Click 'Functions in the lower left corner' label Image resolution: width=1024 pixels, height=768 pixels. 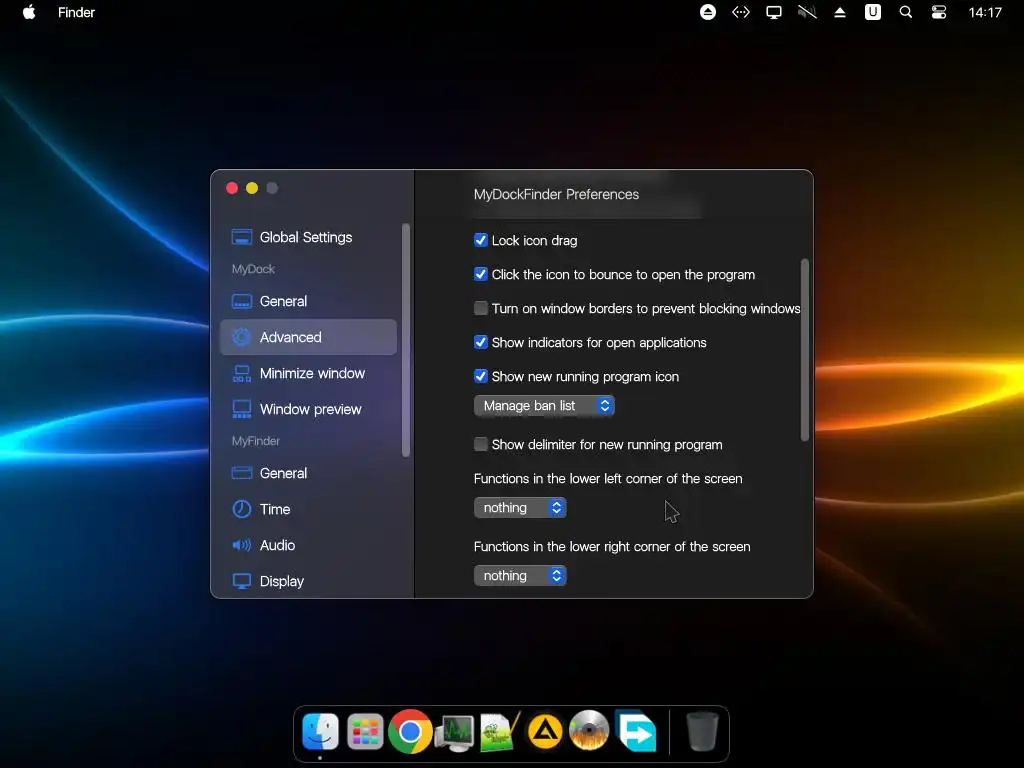608,479
